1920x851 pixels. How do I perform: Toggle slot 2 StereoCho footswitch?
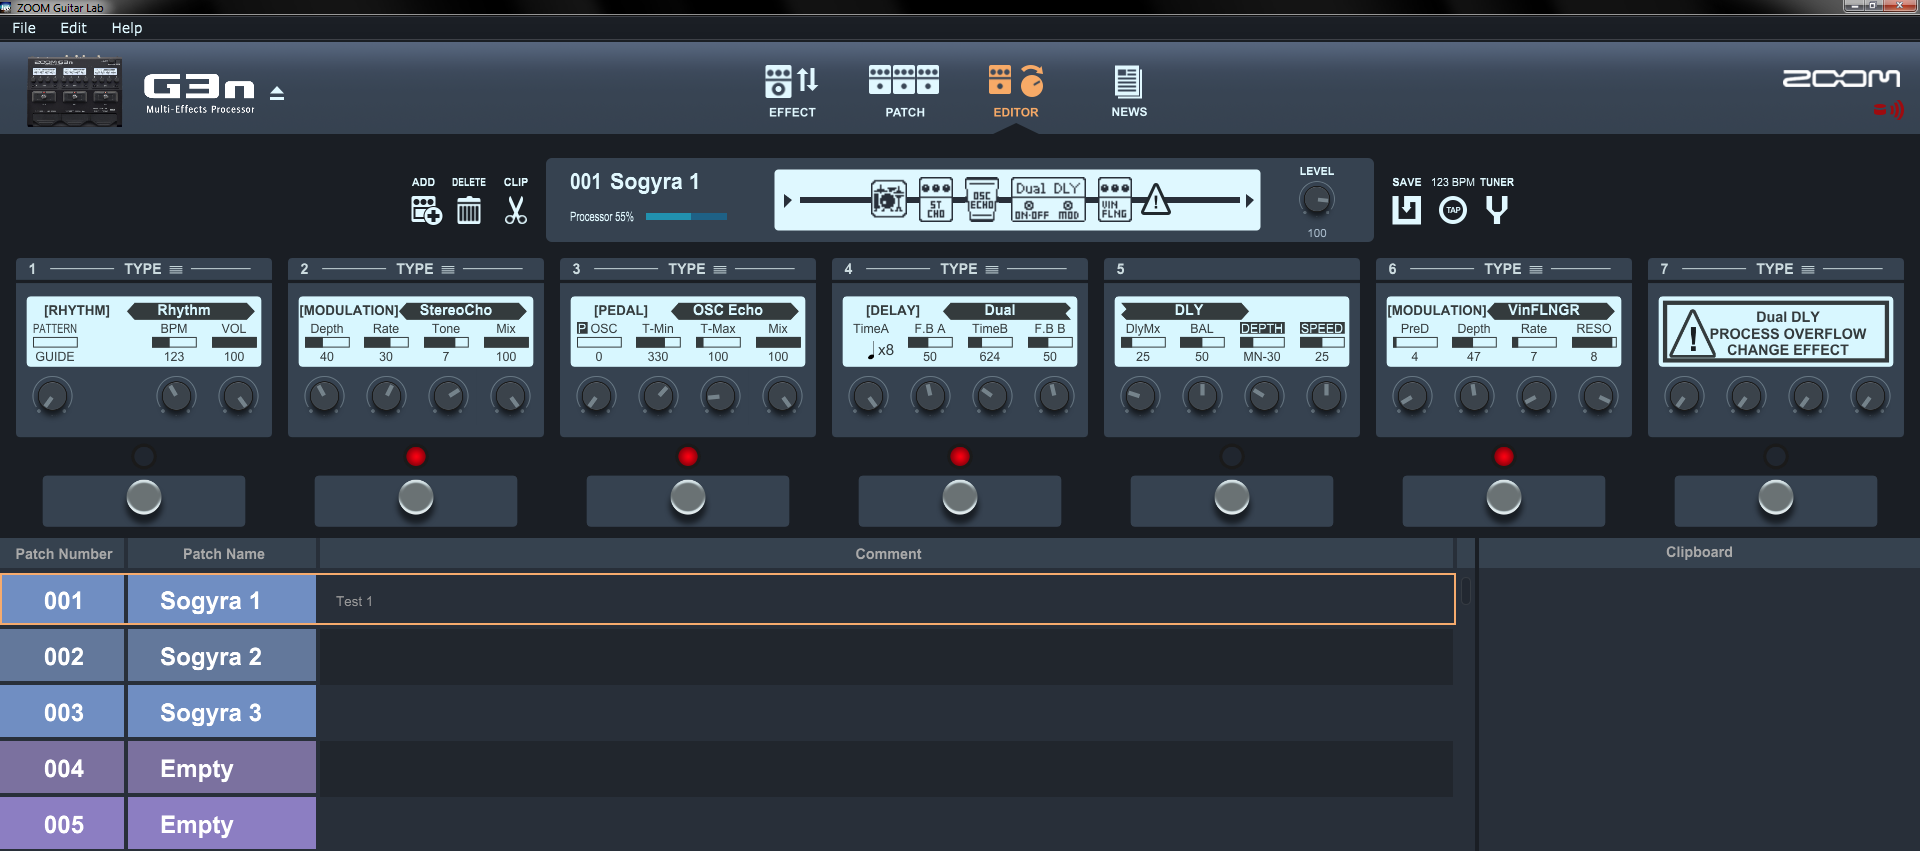pos(416,498)
